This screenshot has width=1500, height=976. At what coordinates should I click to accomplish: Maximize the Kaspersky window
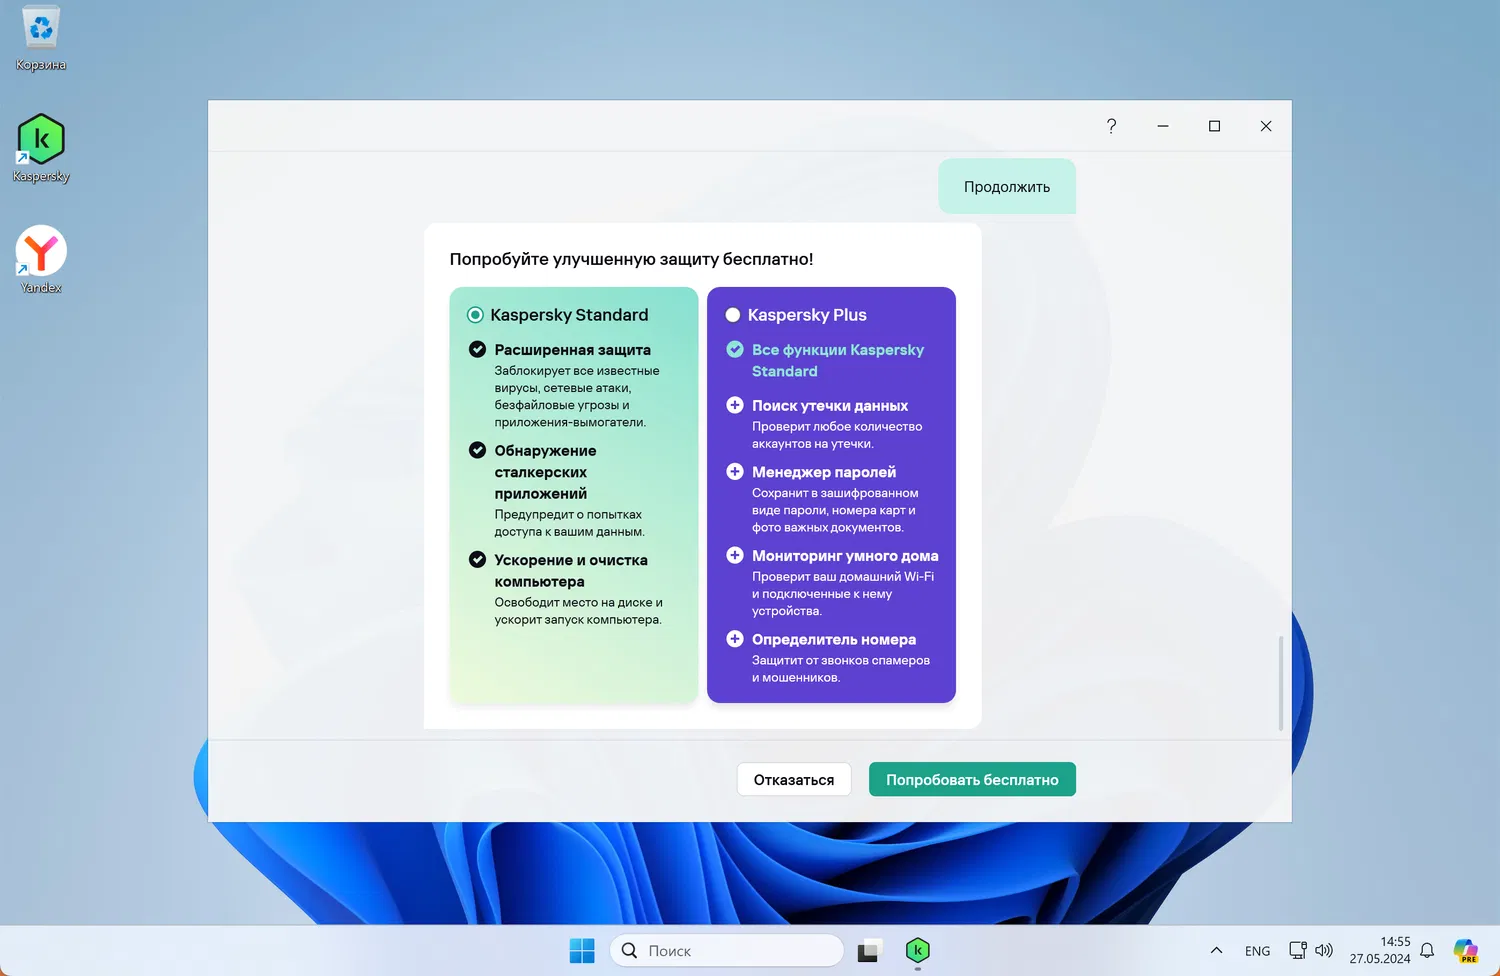[x=1214, y=126]
